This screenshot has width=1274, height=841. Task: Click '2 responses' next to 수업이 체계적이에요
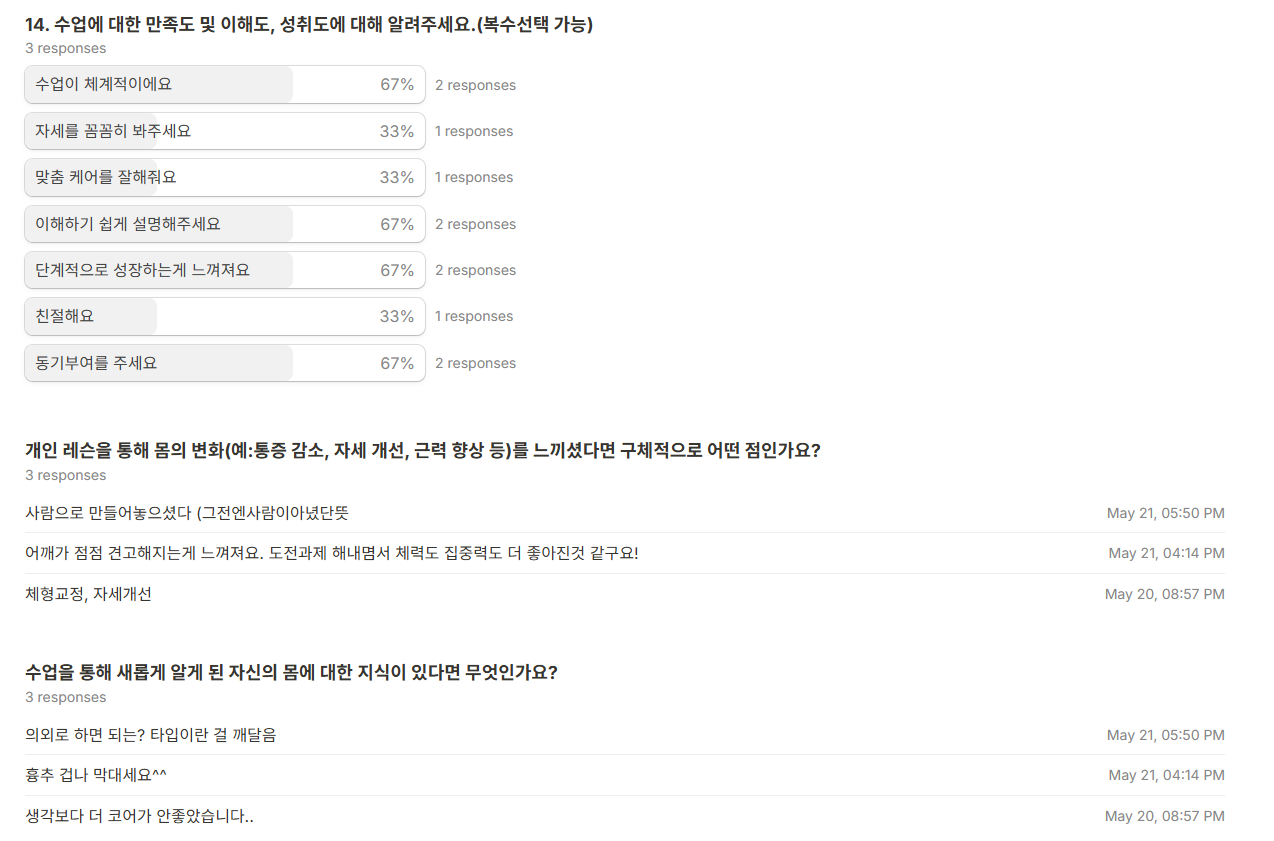pyautogui.click(x=475, y=85)
